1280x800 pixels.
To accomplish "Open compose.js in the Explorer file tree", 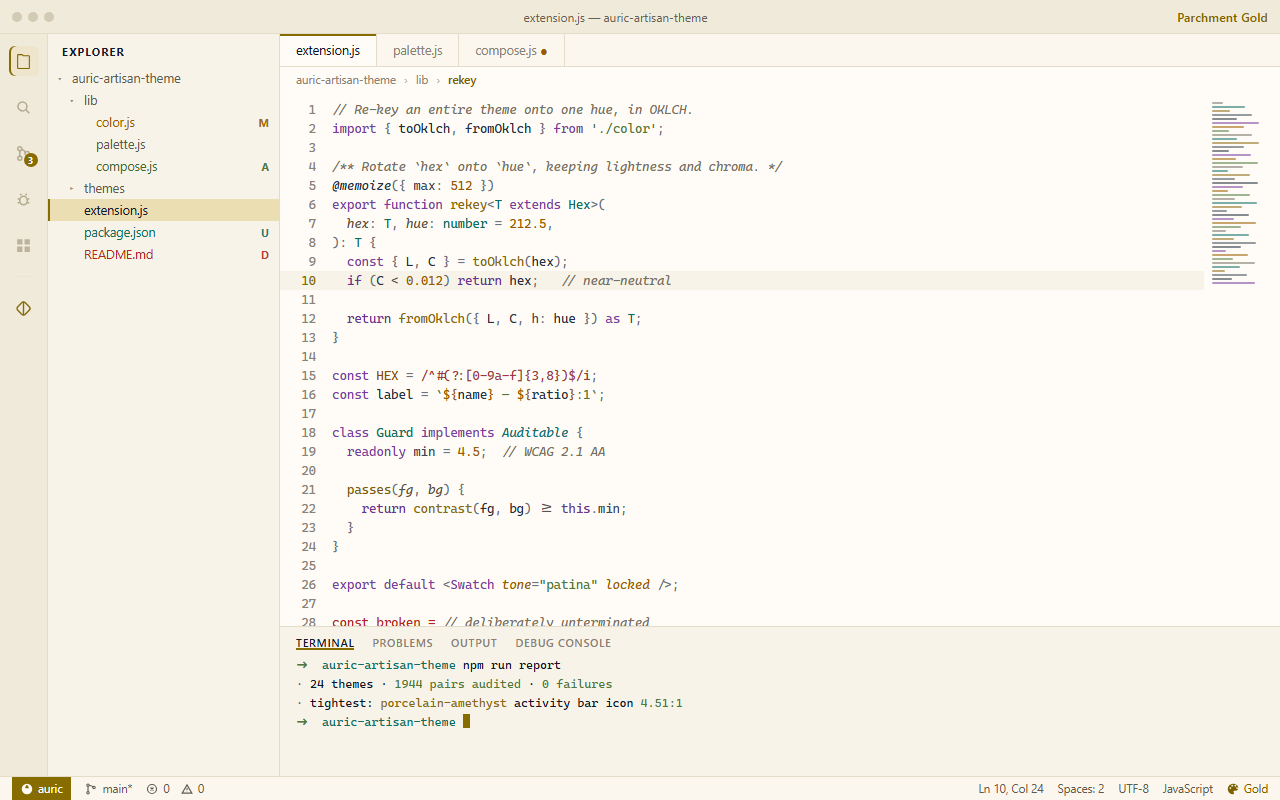I will point(164,166).
